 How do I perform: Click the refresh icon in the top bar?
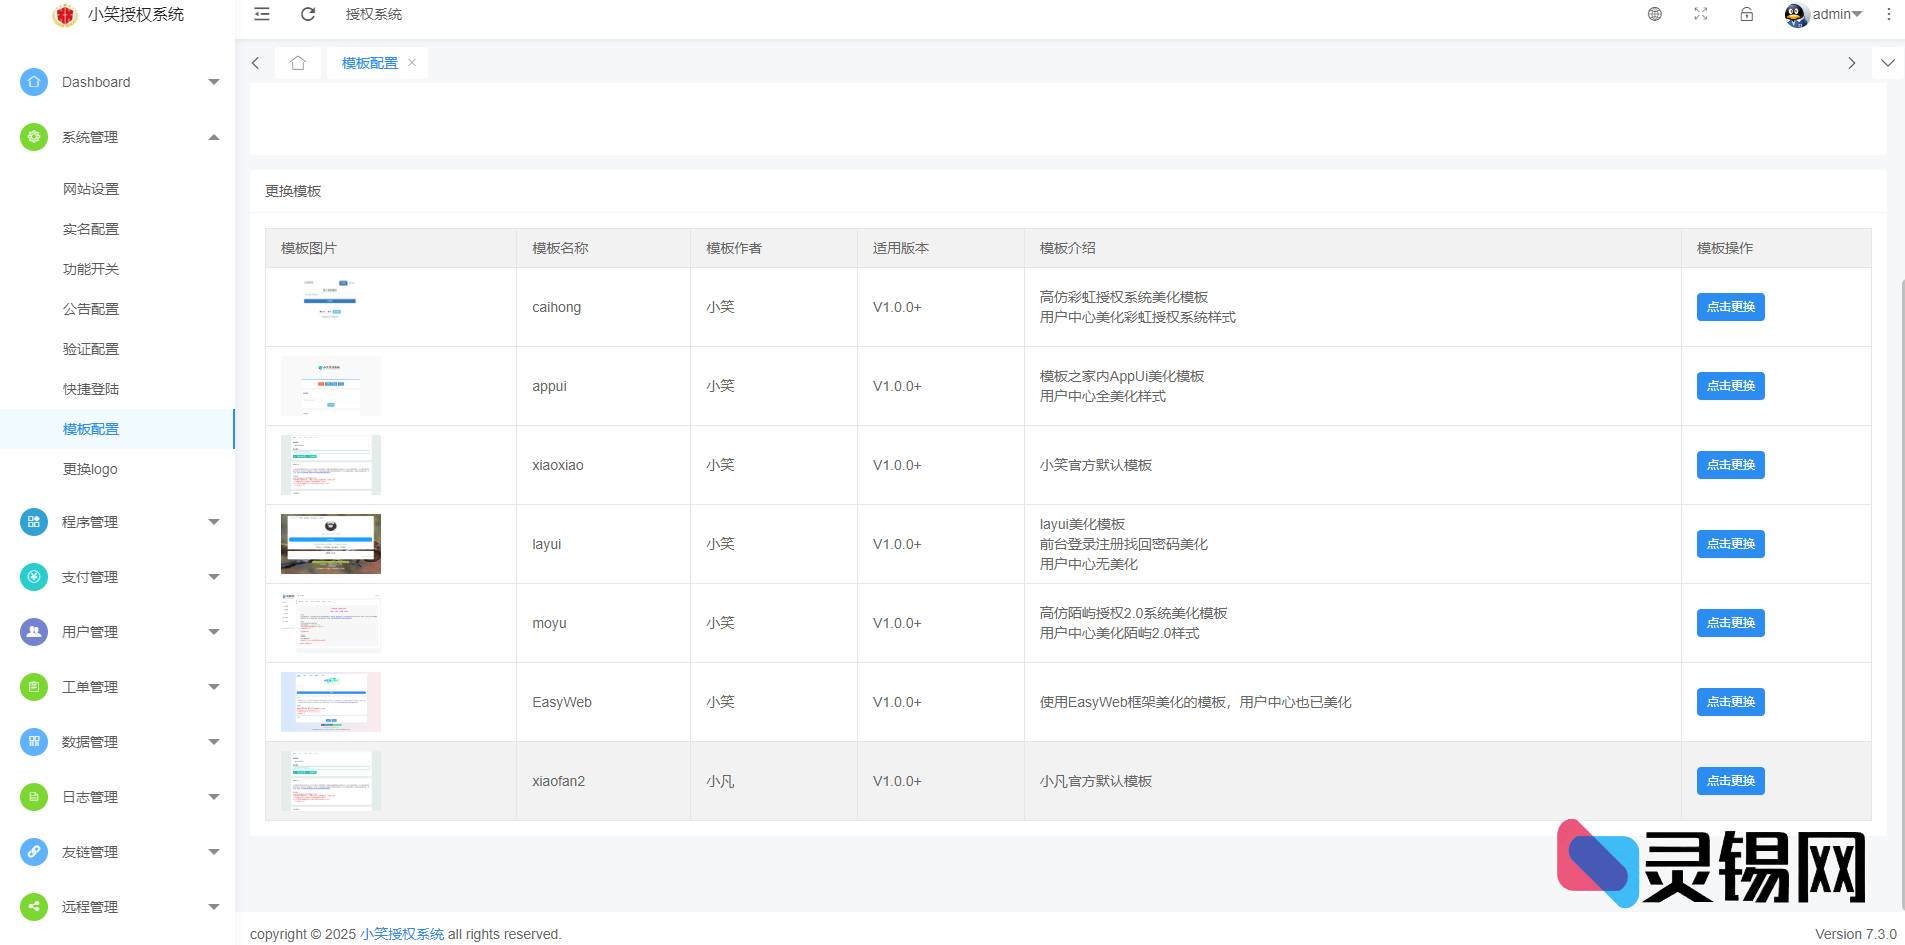coord(308,14)
